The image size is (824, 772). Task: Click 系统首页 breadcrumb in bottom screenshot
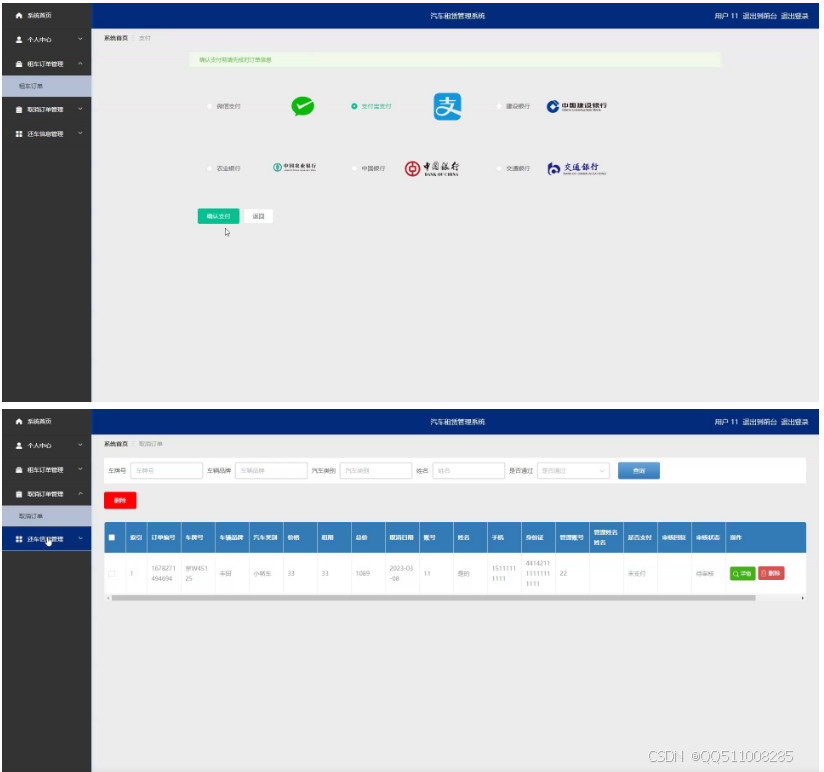pyautogui.click(x=116, y=444)
